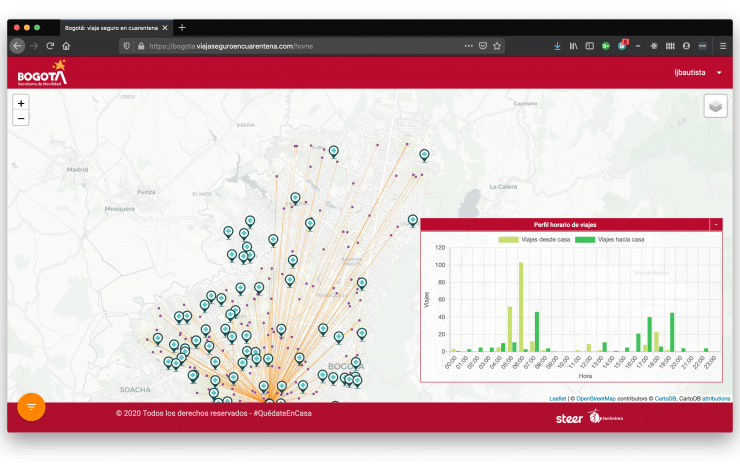Open the page actions ellipsis menu
This screenshot has height=470, width=740.
pyautogui.click(x=468, y=46)
